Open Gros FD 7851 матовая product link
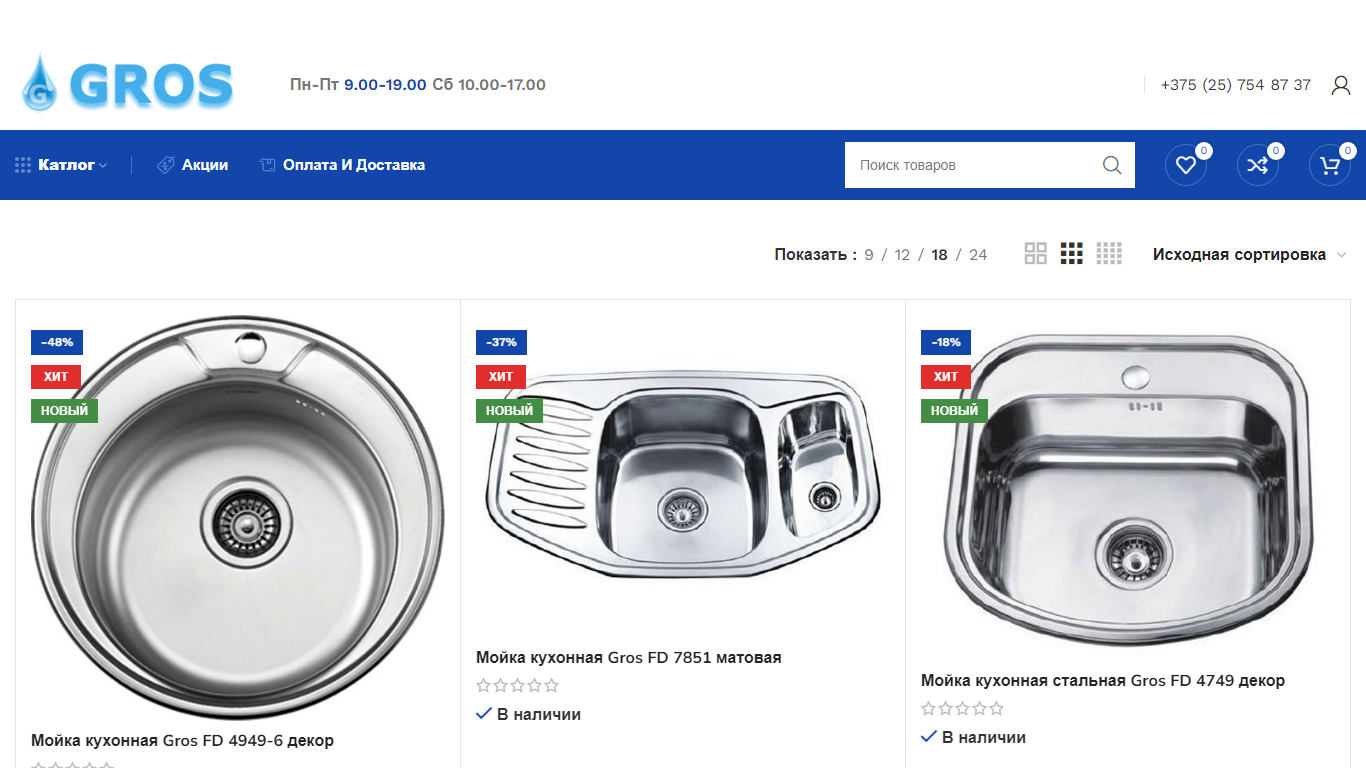The image size is (1366, 768). [628, 658]
